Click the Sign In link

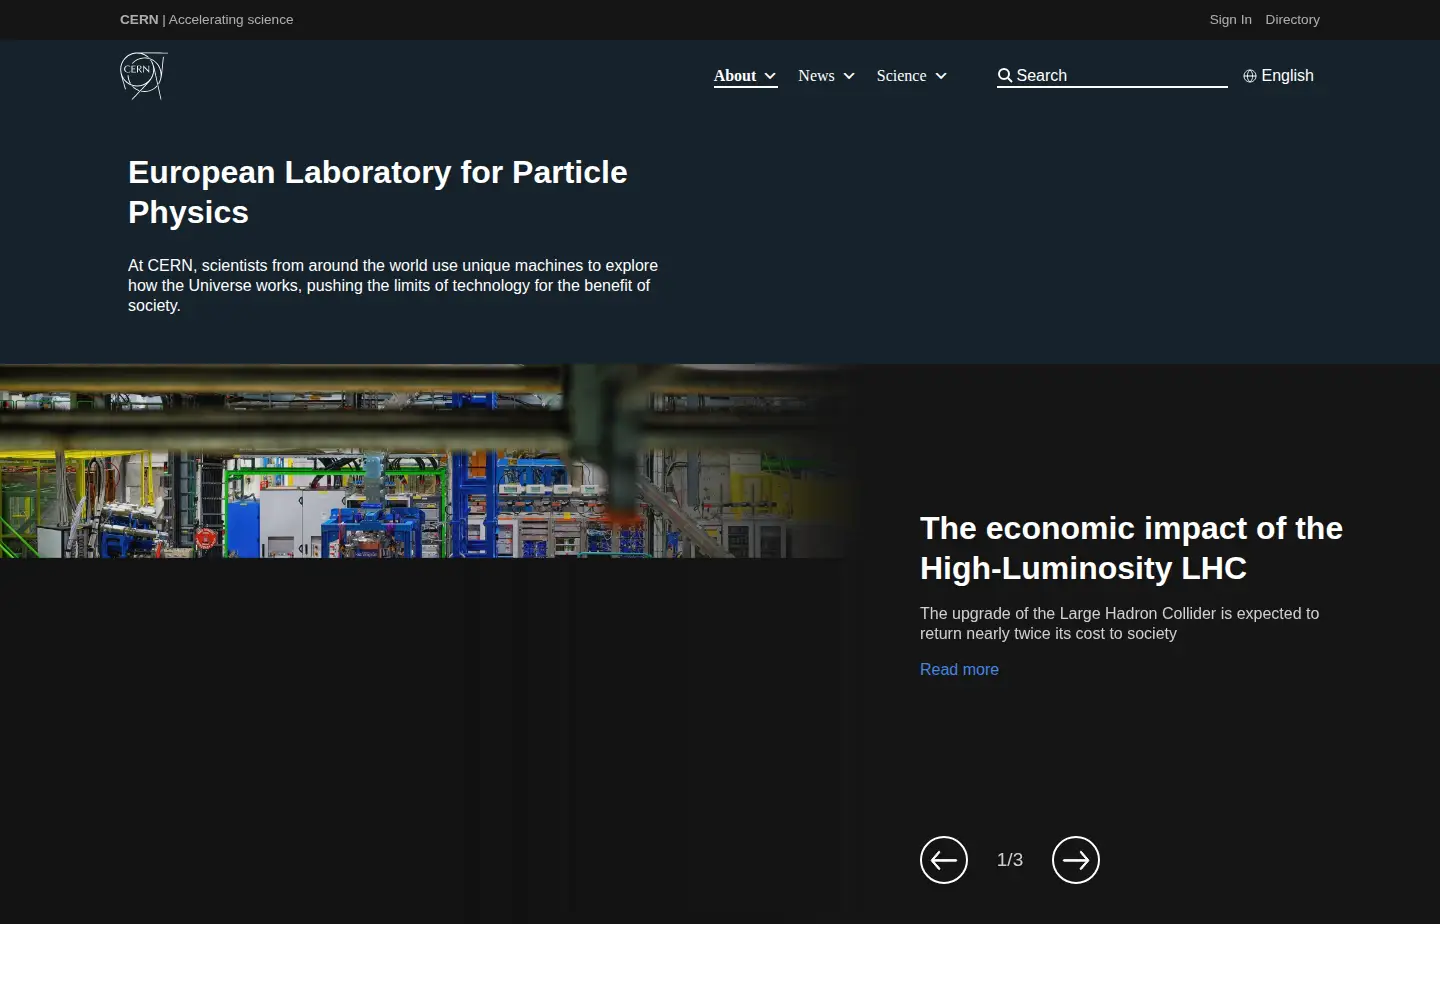pos(1230,20)
